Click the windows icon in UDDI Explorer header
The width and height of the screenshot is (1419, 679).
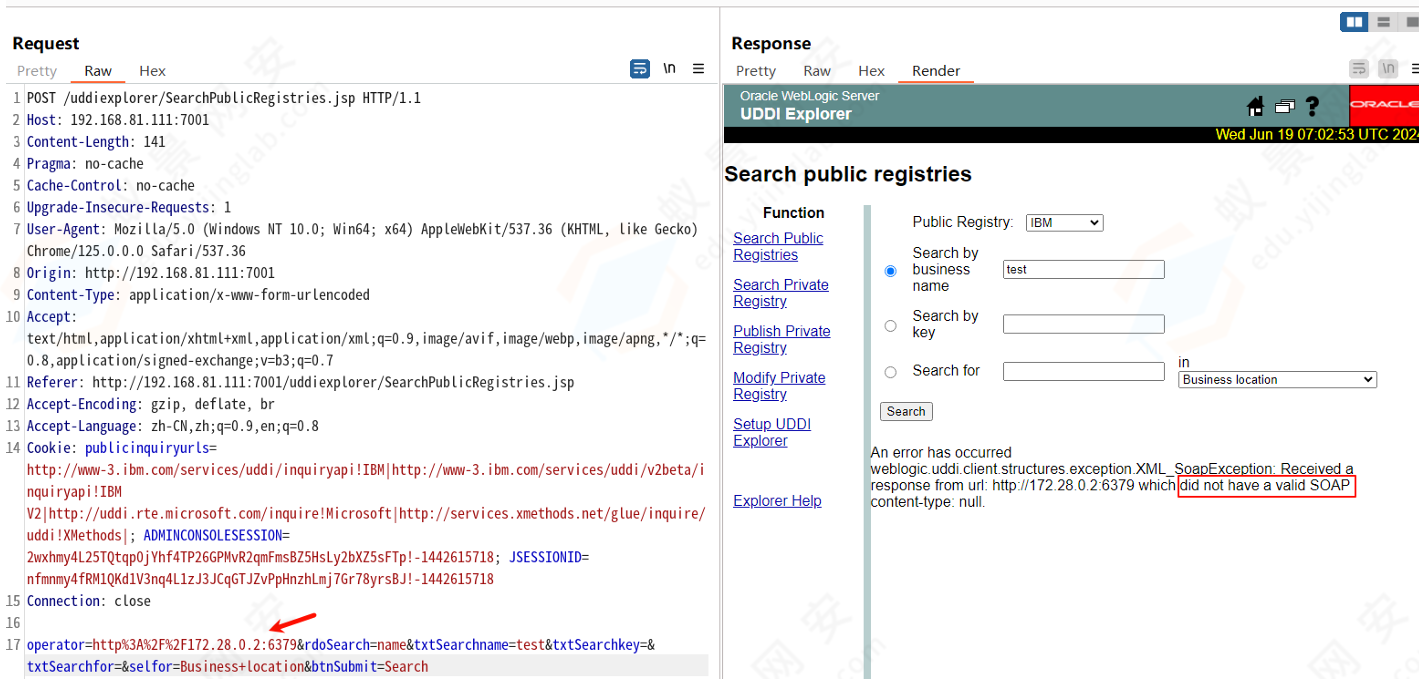point(1284,106)
